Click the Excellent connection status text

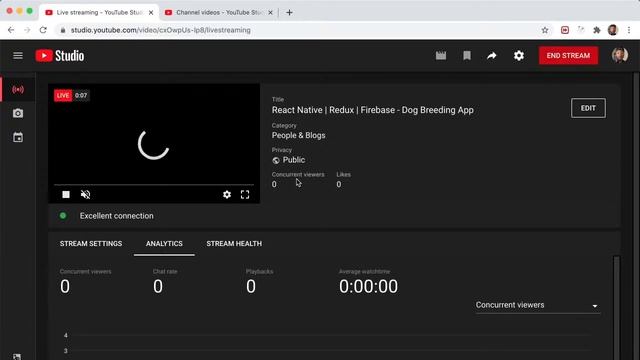click(117, 216)
